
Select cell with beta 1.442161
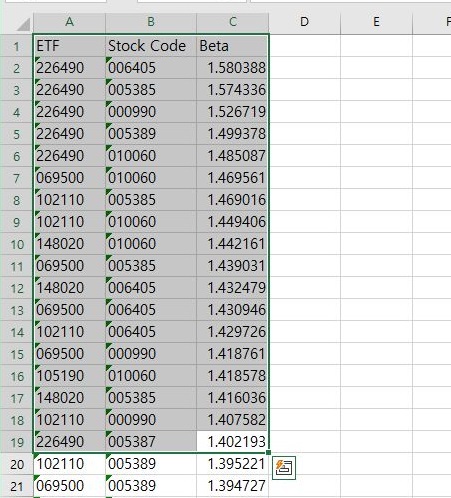click(x=233, y=244)
